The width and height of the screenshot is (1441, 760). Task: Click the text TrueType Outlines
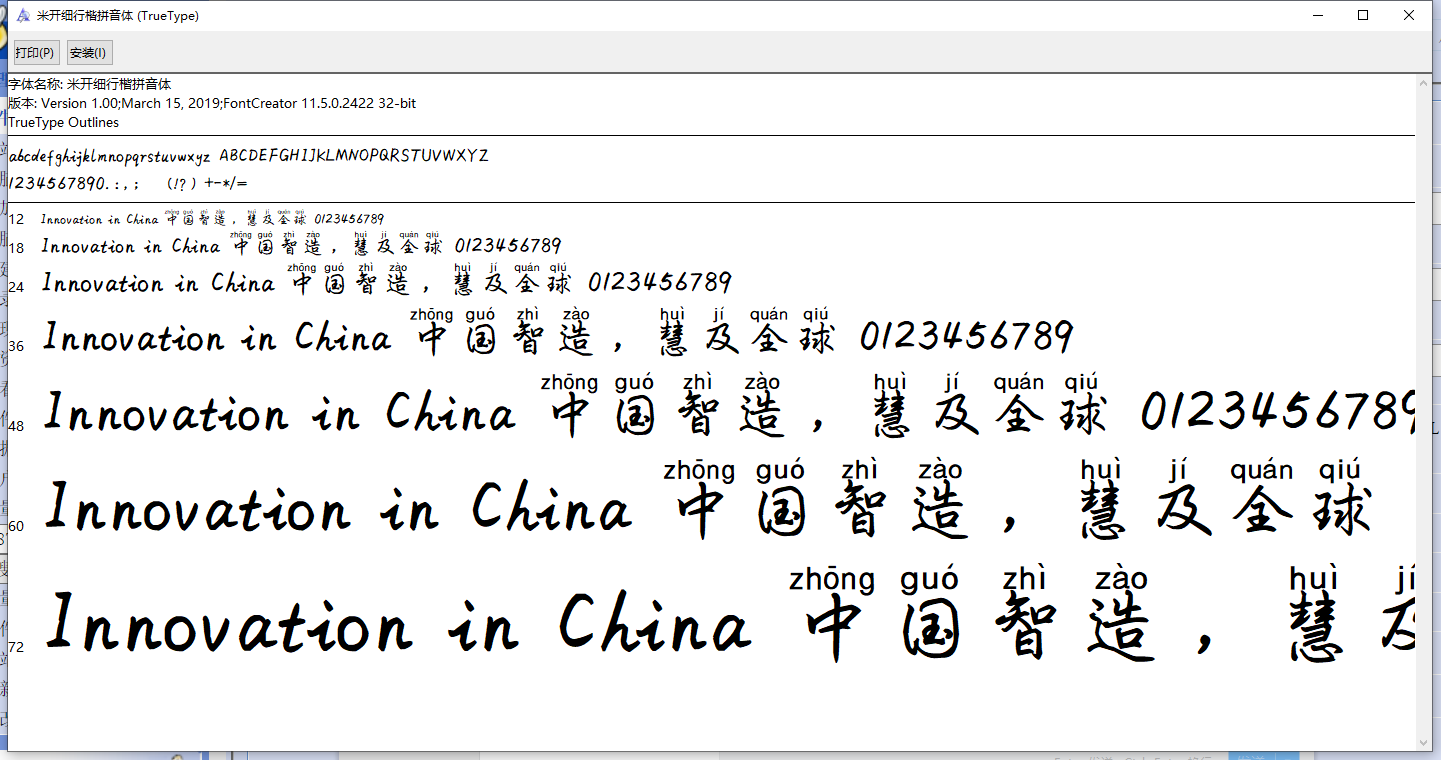tap(64, 123)
